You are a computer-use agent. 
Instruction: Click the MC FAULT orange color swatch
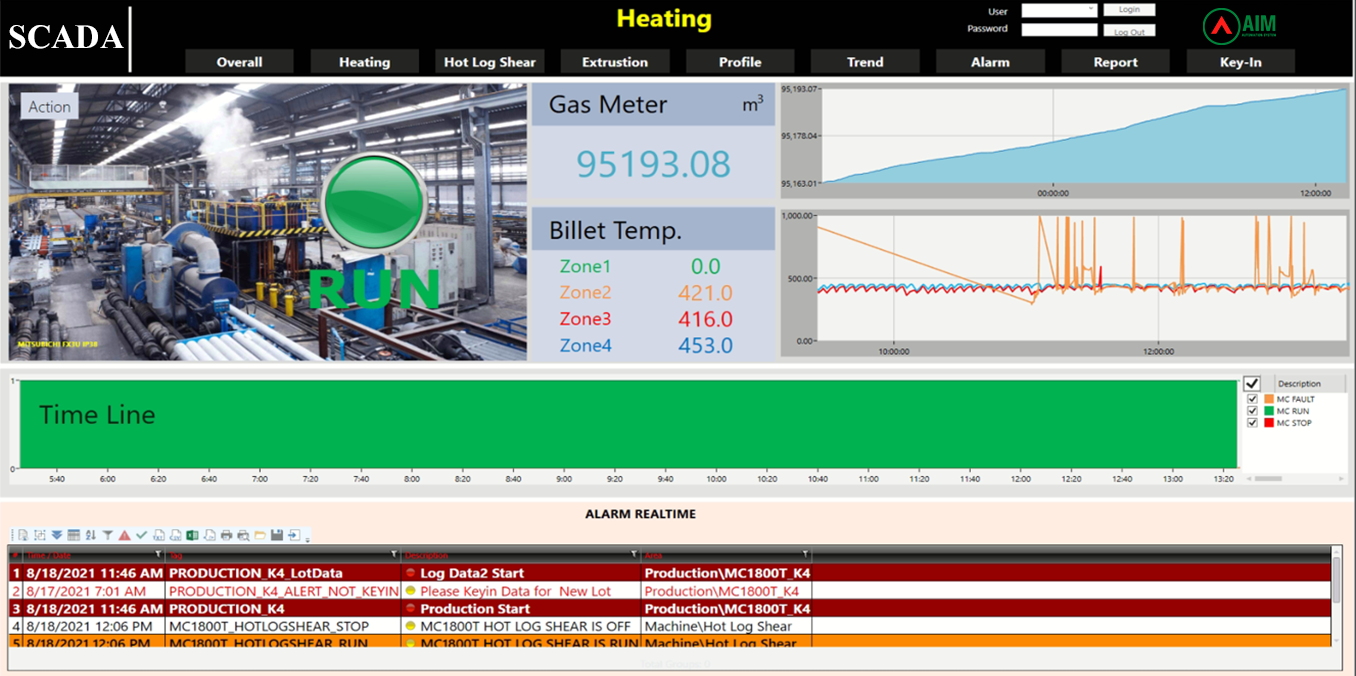pos(1269,399)
